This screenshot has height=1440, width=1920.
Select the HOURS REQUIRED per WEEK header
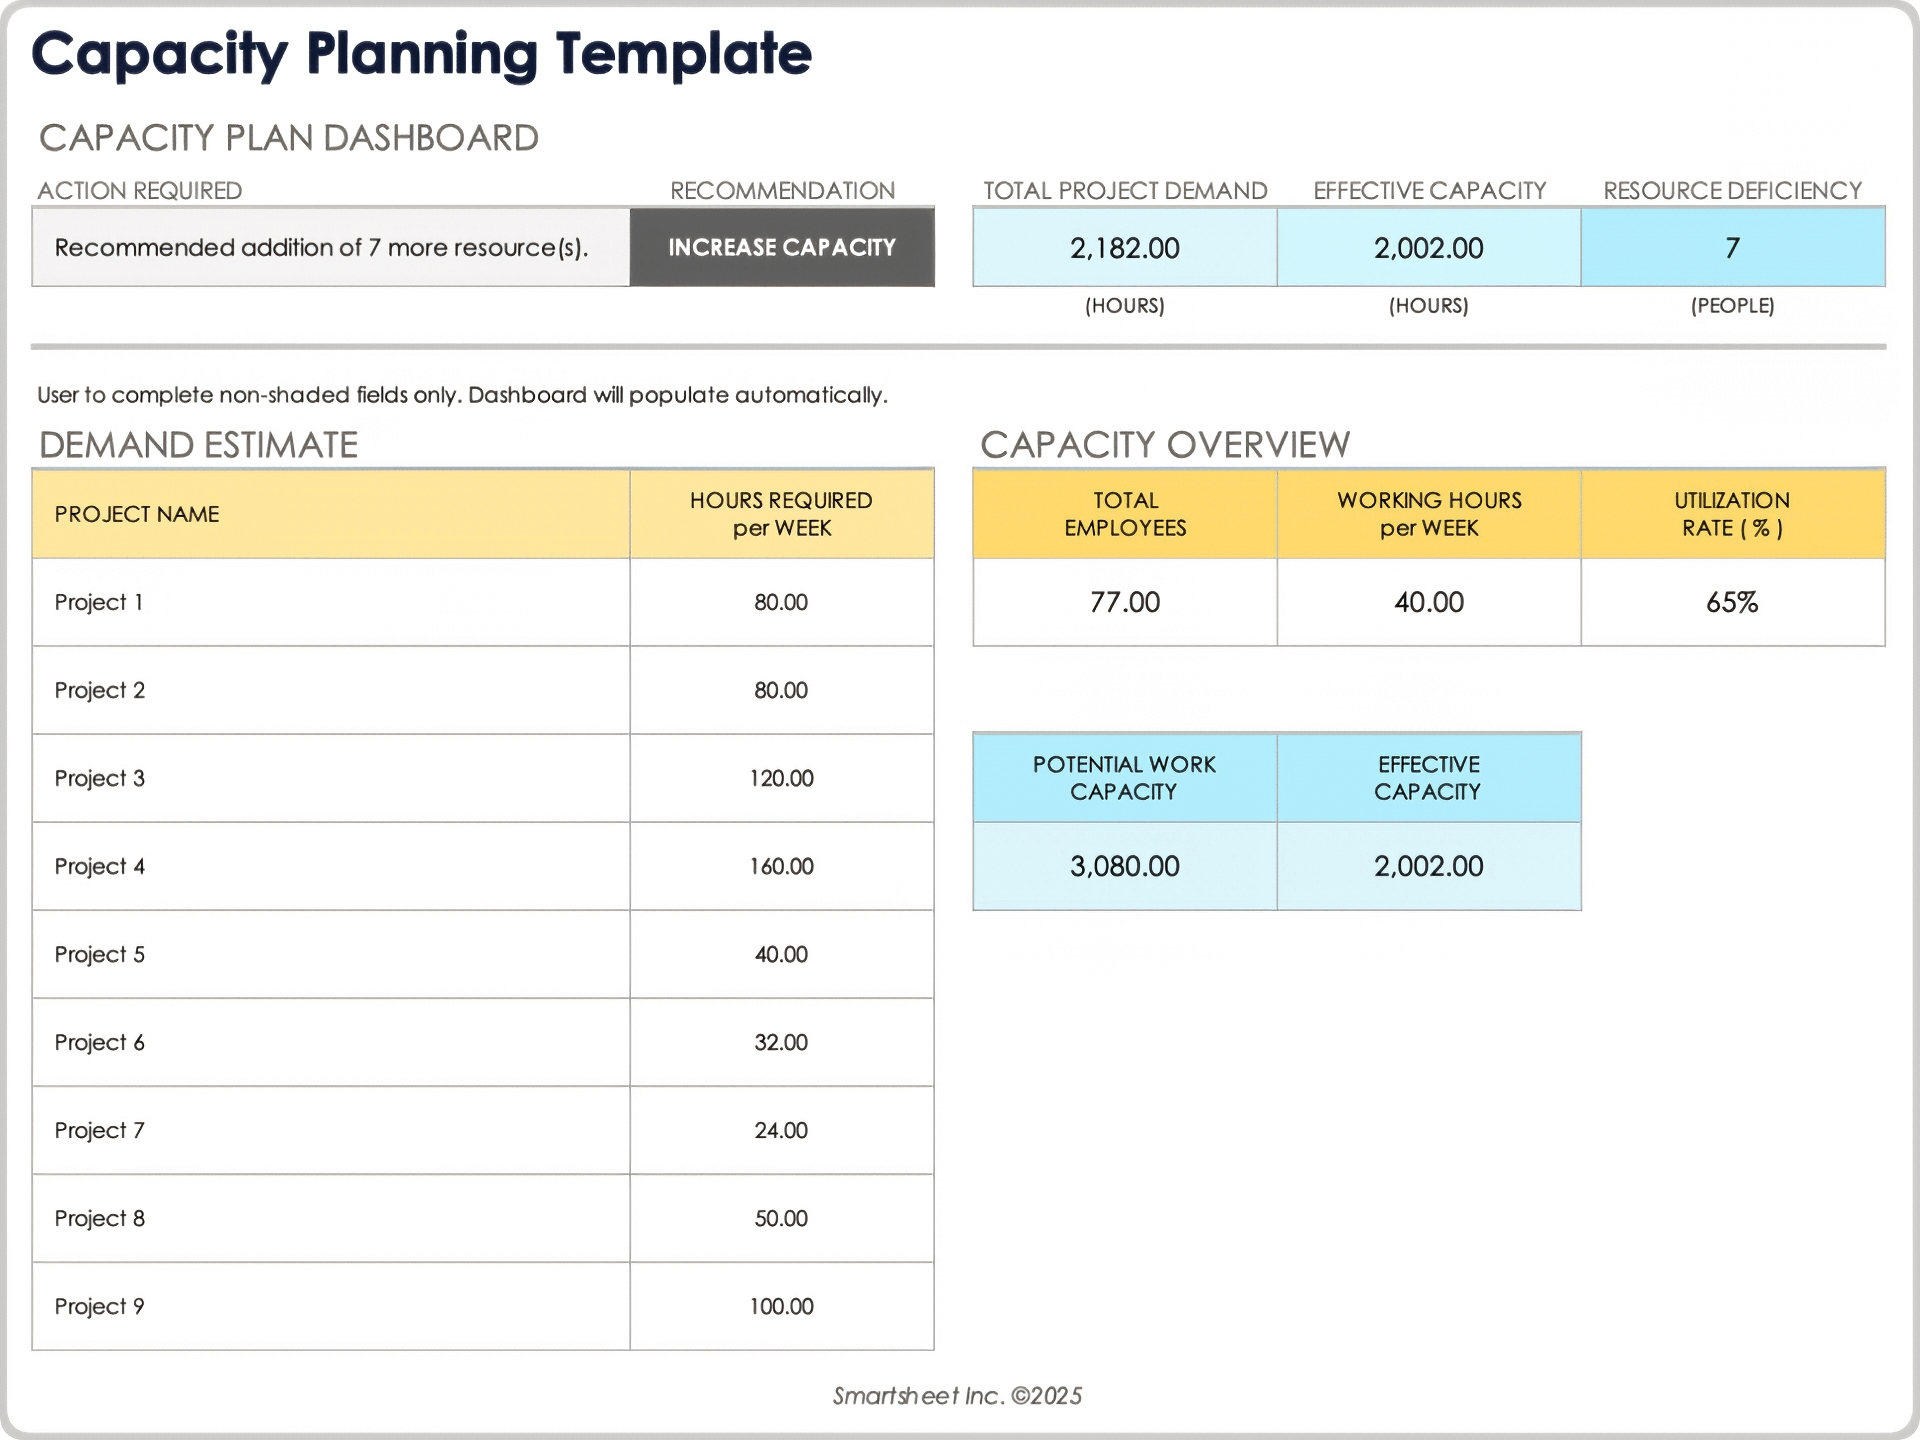pos(781,514)
